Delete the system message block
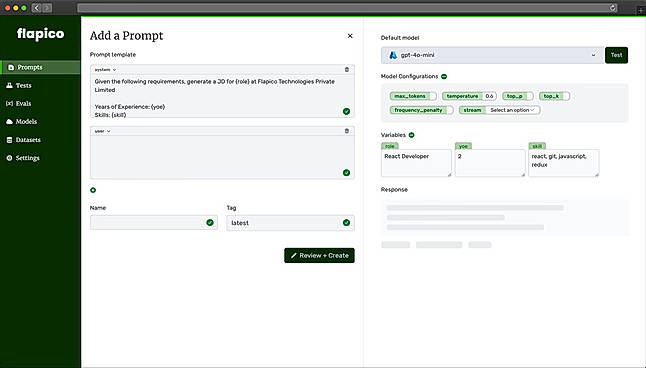 click(x=346, y=70)
